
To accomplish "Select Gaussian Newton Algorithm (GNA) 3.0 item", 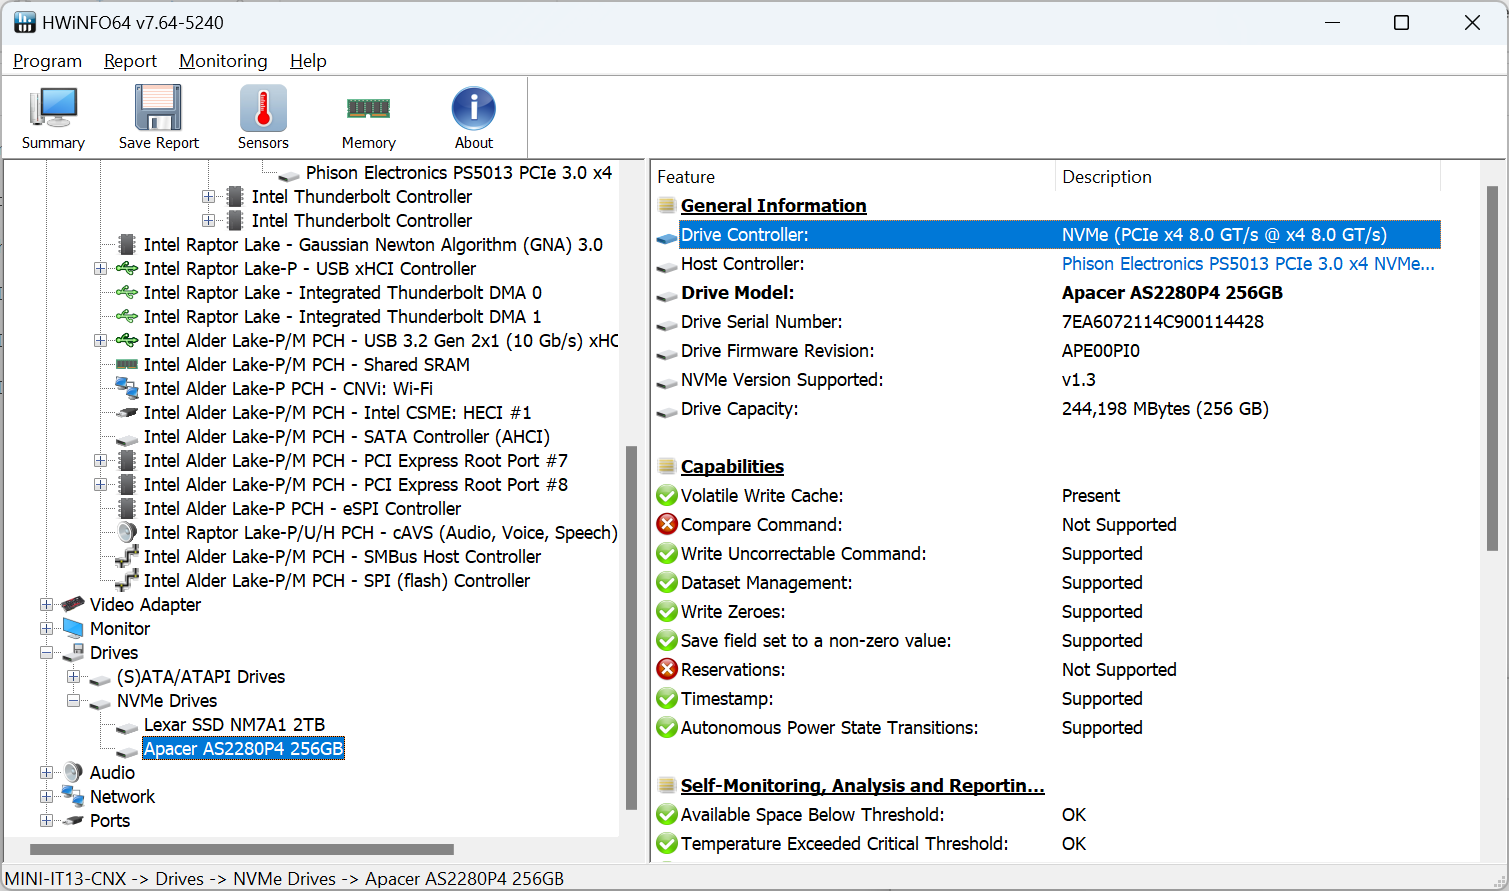I will click(373, 244).
